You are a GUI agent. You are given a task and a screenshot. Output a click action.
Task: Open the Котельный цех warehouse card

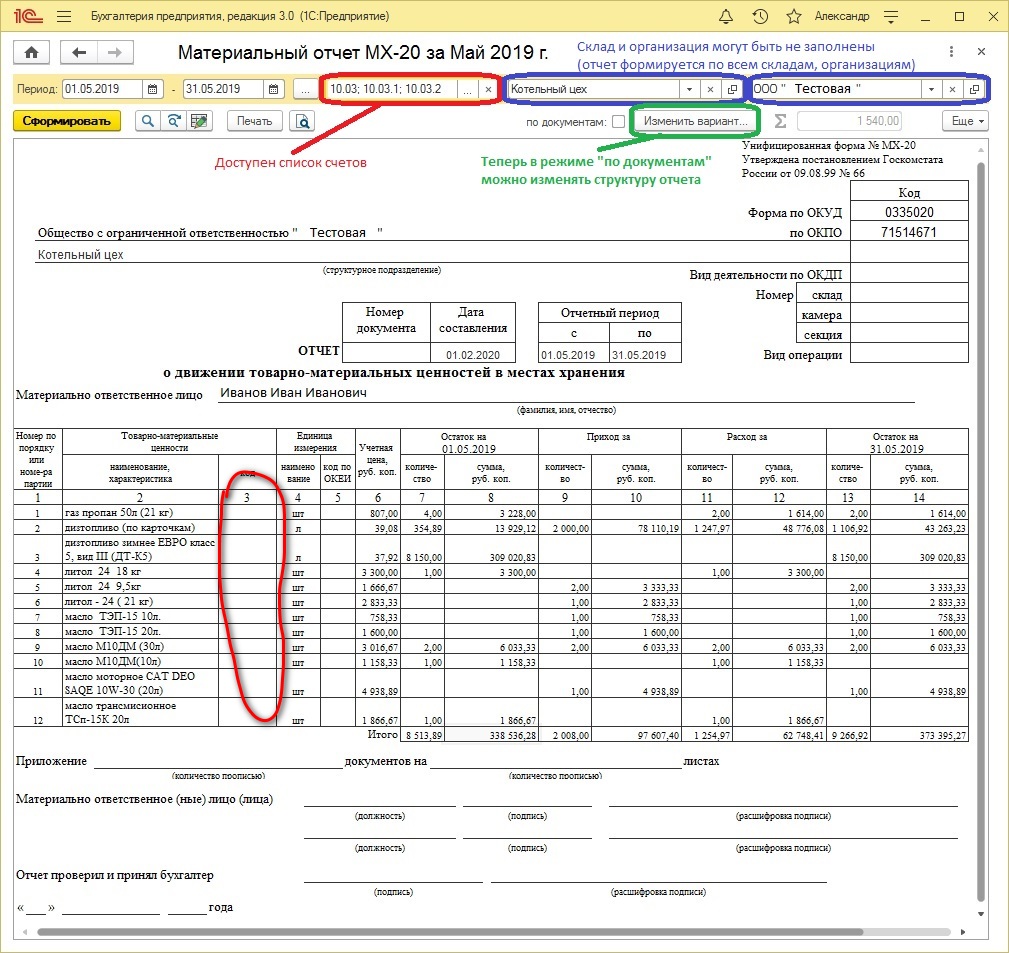732,89
